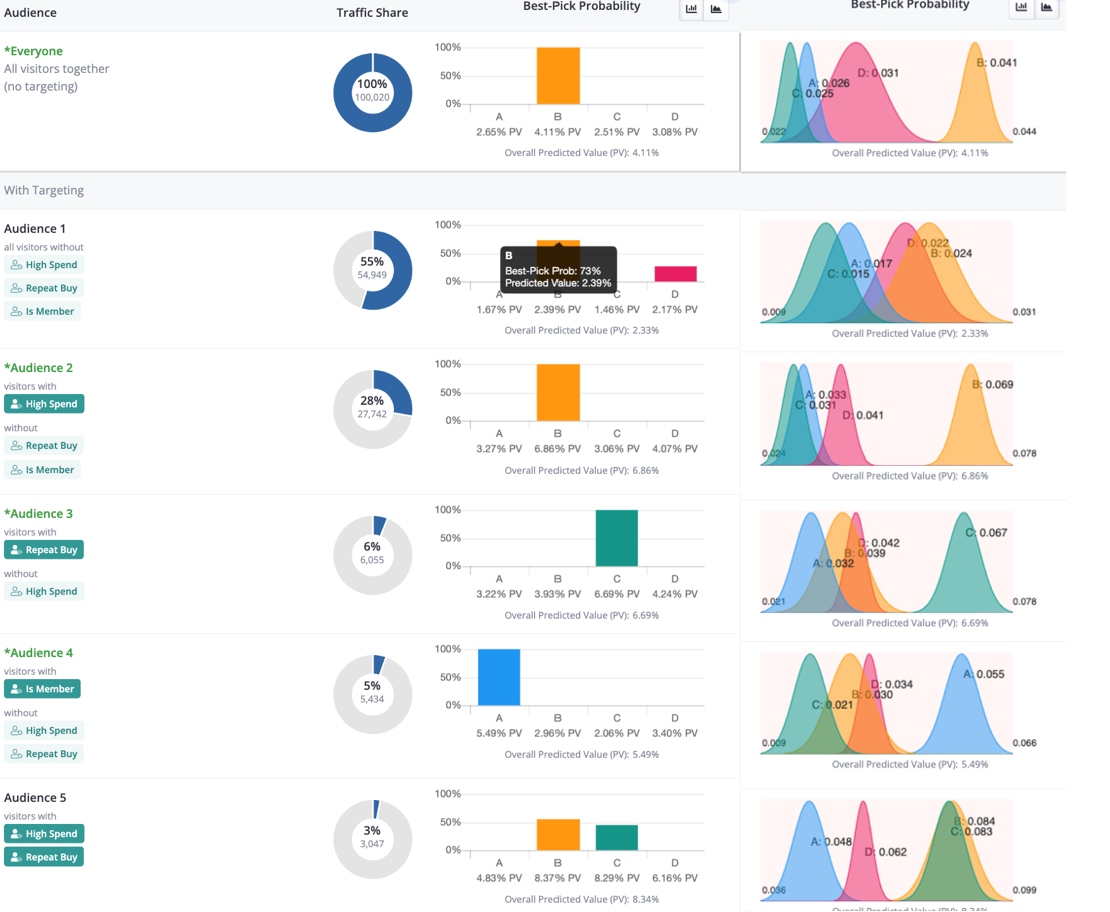1110x912 pixels.
Task: Click the bar chart icon in the middle column header
Action: (x=691, y=9)
